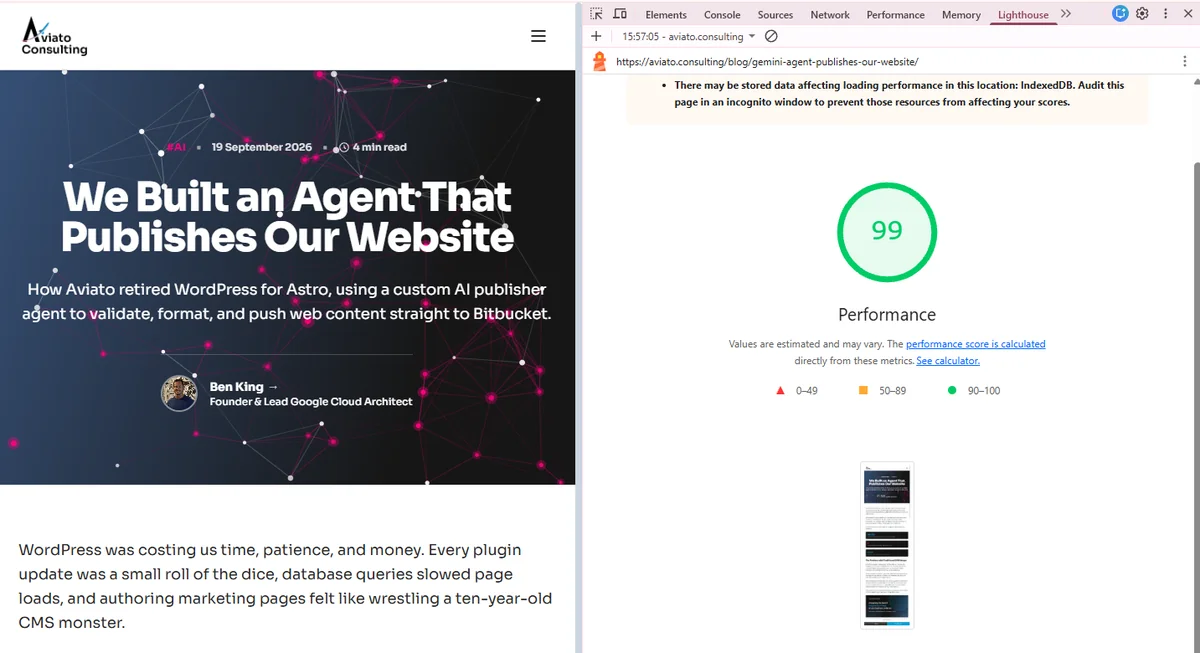Click the Aviato Consulting logo
This screenshot has height=653, width=1200.
point(55,36)
